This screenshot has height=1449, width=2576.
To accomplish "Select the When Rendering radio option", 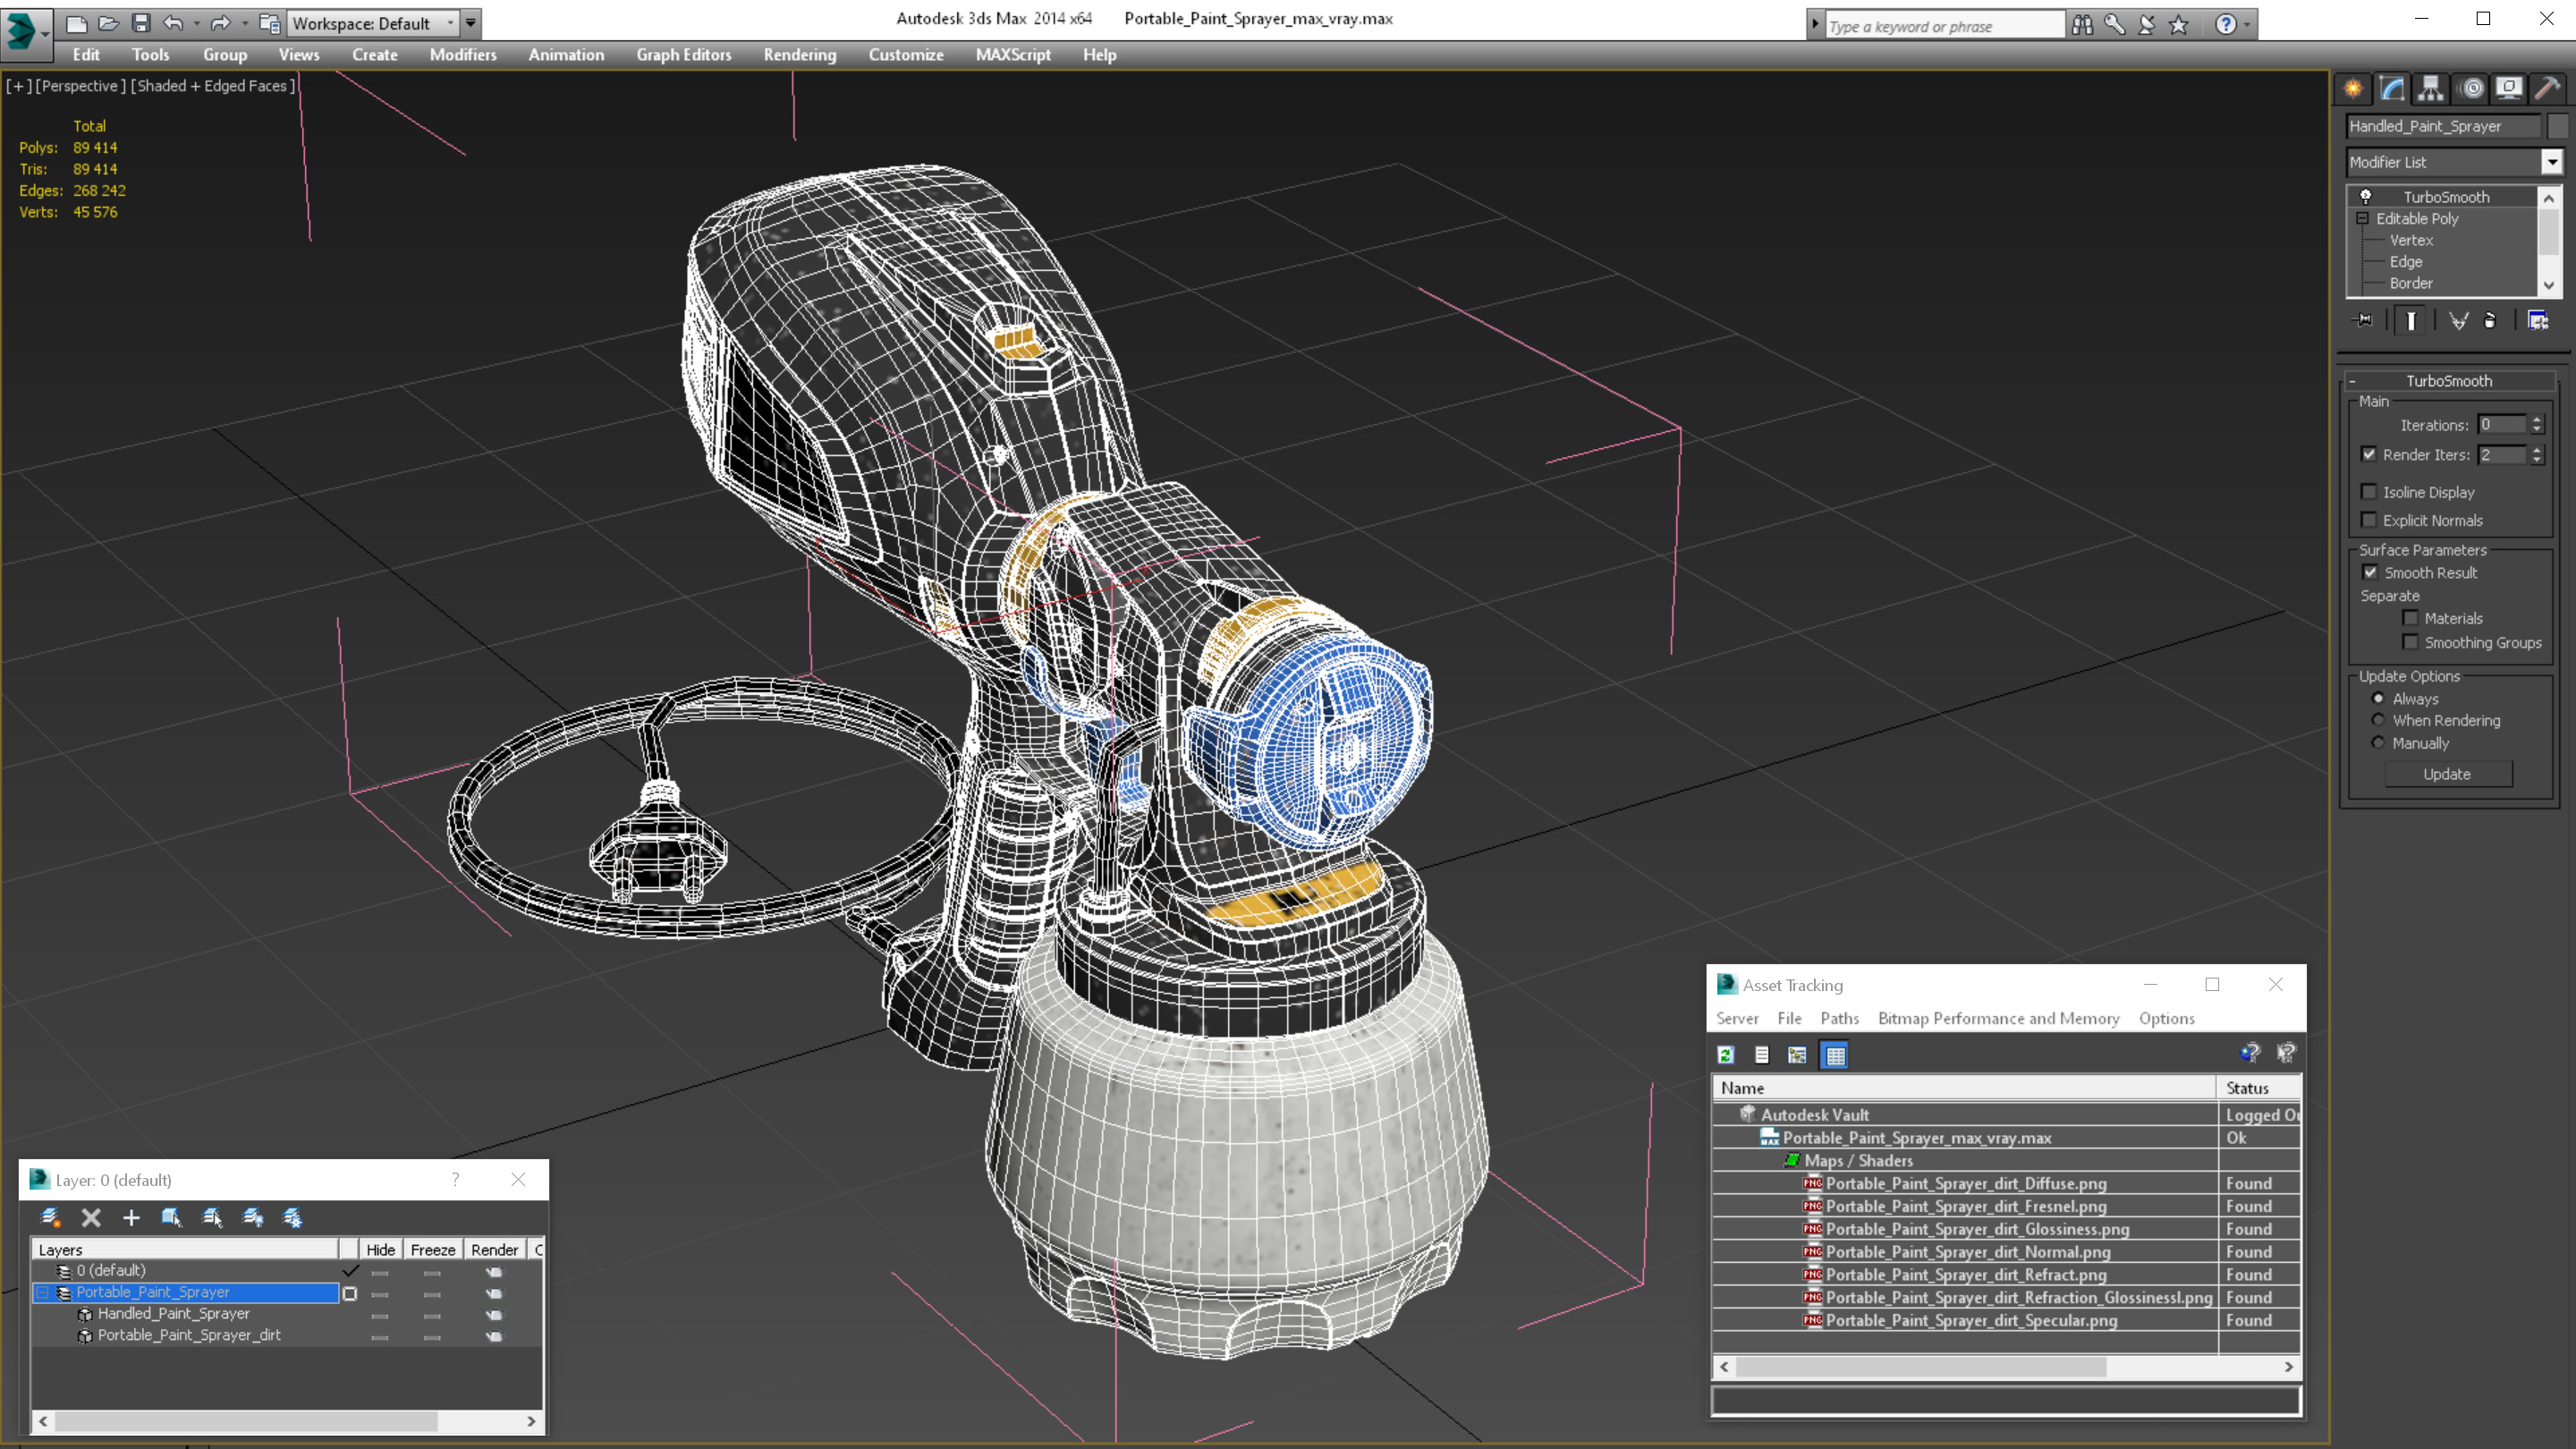I will [x=2379, y=720].
